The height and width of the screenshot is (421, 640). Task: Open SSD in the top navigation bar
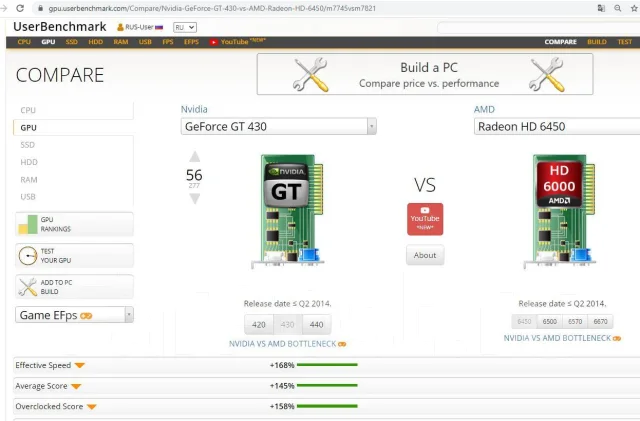pos(72,42)
